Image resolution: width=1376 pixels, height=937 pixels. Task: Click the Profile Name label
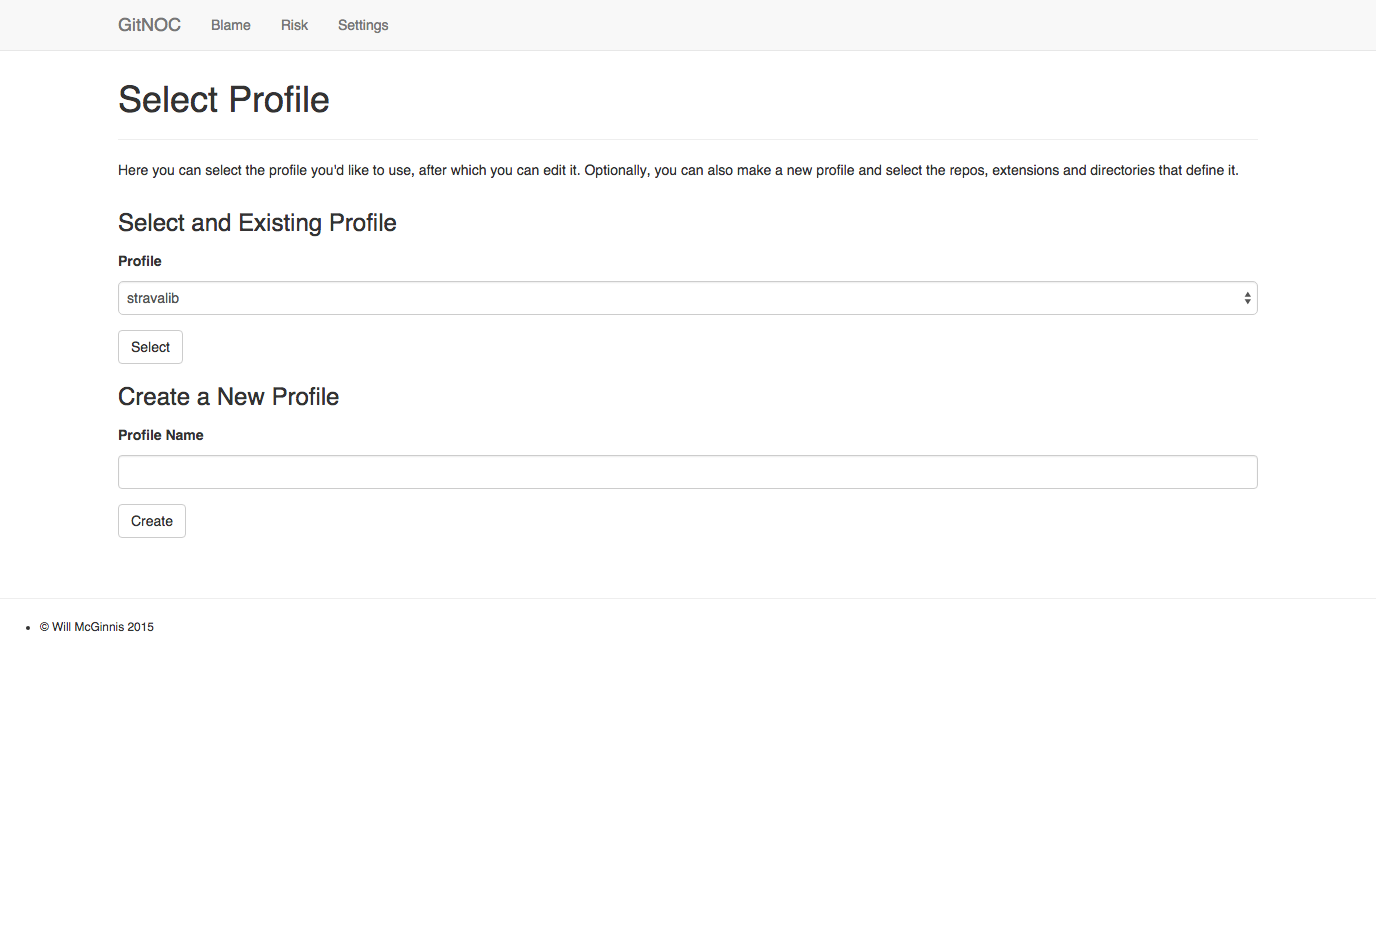(x=160, y=435)
